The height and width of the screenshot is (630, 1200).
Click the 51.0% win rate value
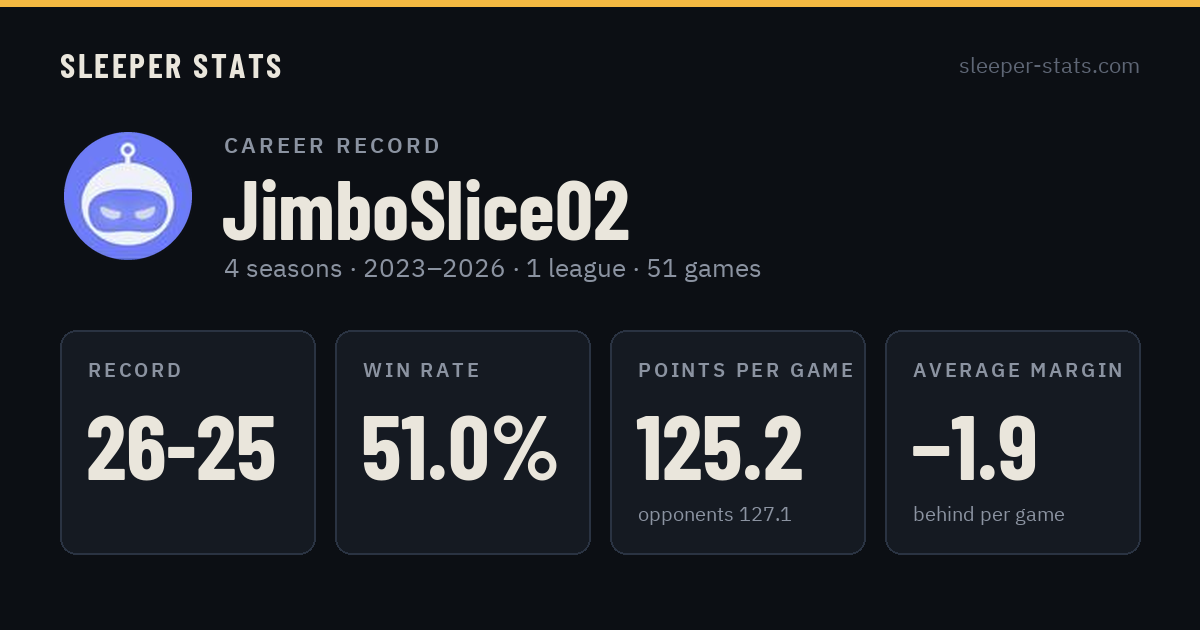click(459, 448)
